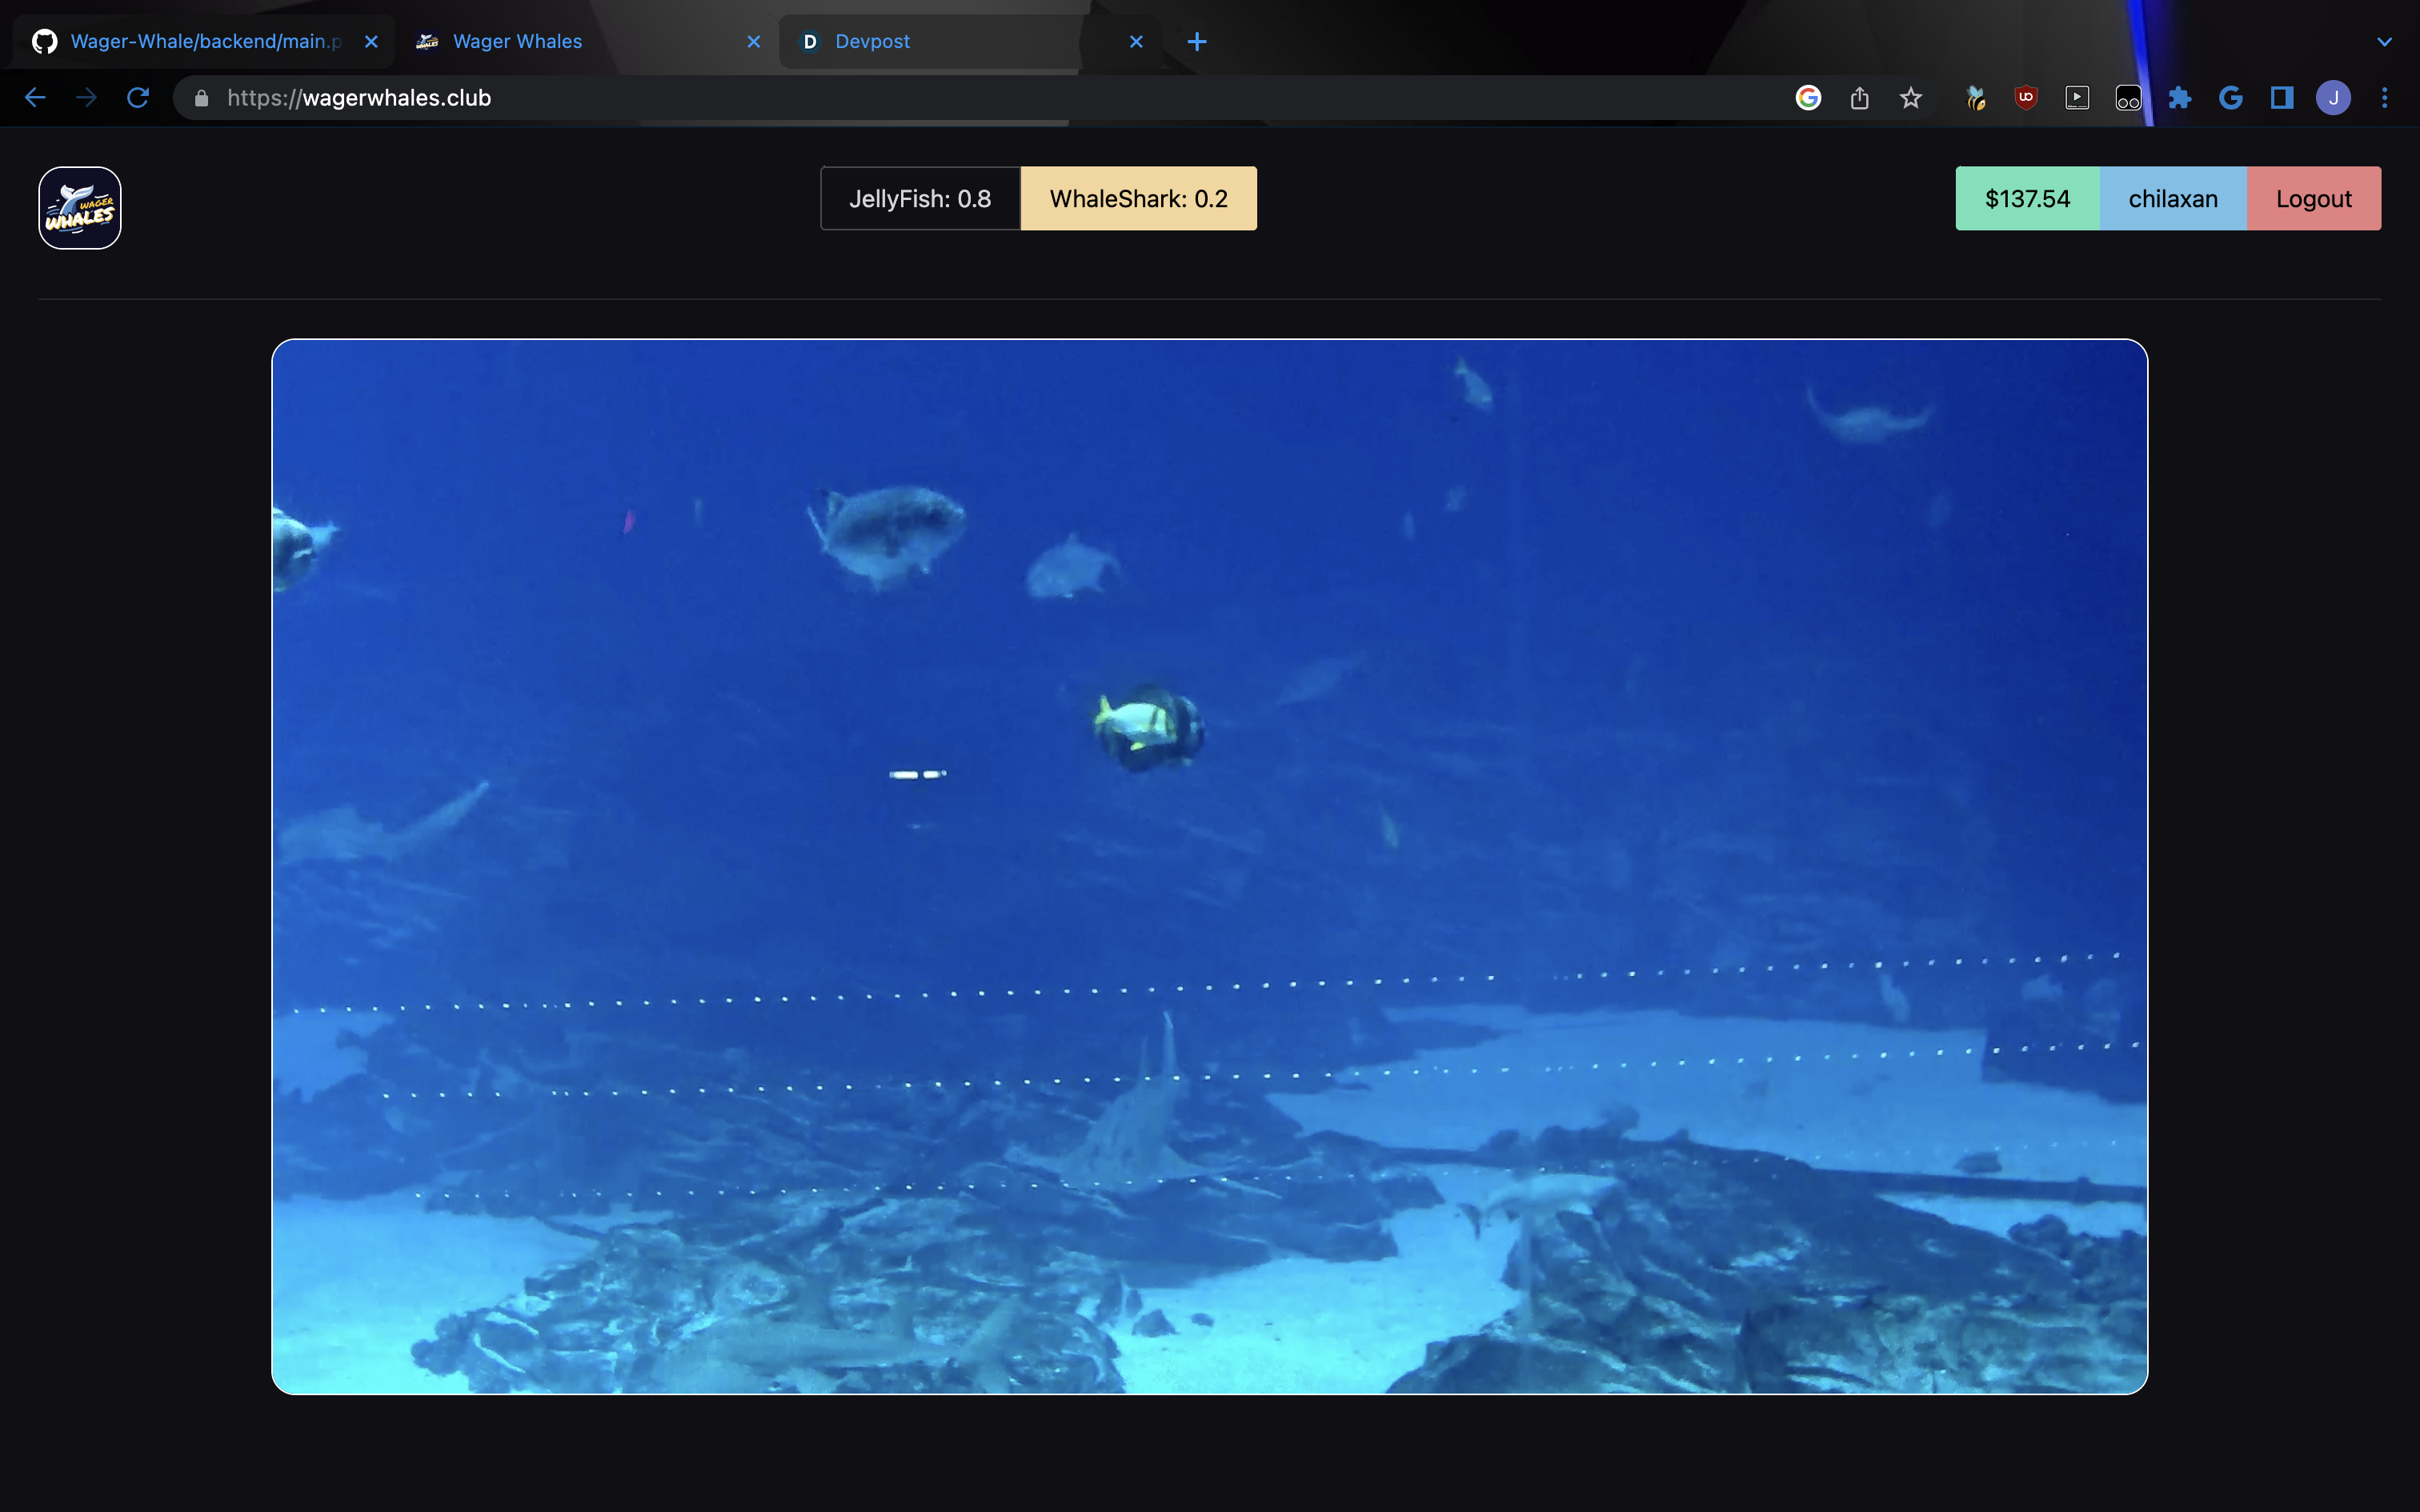The width and height of the screenshot is (2420, 1512).
Task: Expand the tab search chevron
Action: [2385, 42]
